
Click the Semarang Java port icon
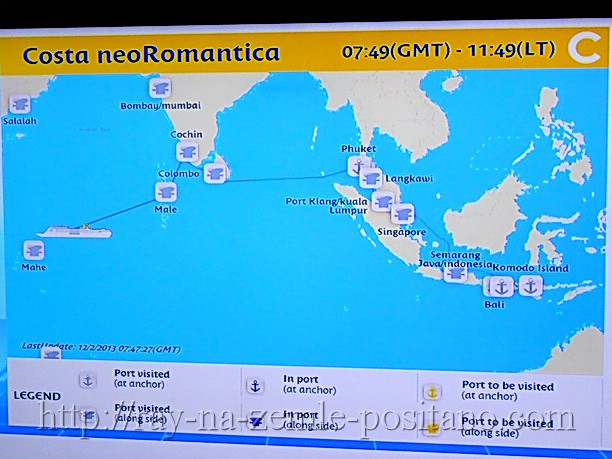point(455,273)
